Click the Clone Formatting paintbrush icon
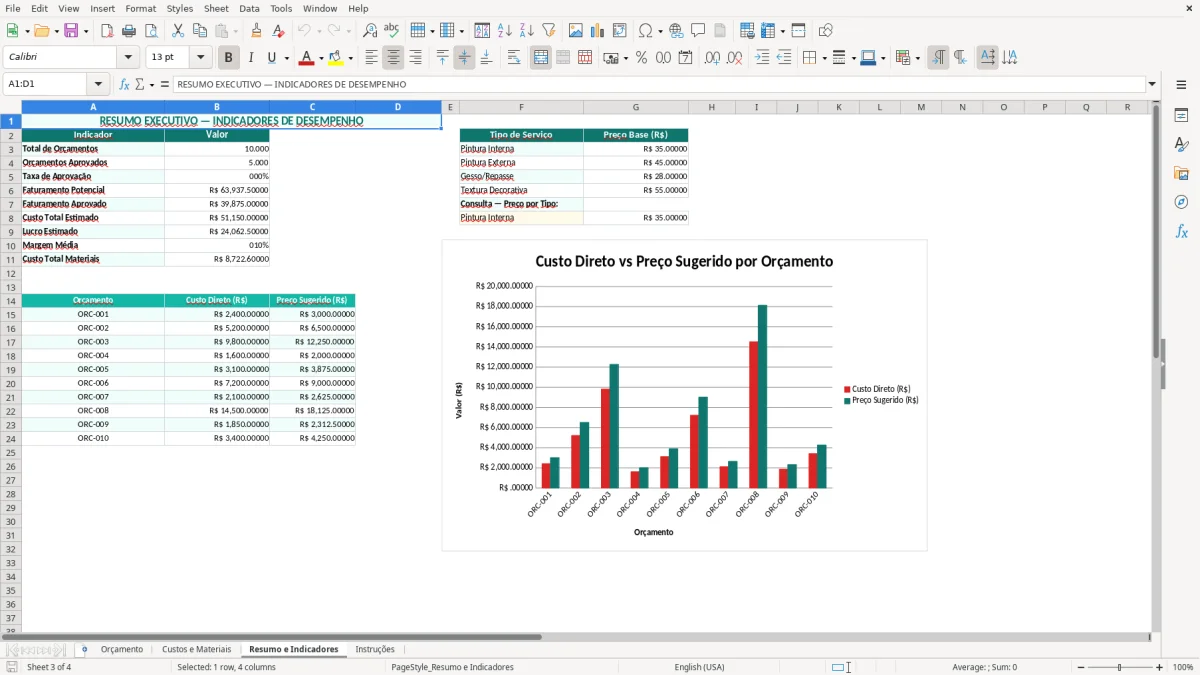Viewport: 1200px width, 675px height. tap(257, 31)
